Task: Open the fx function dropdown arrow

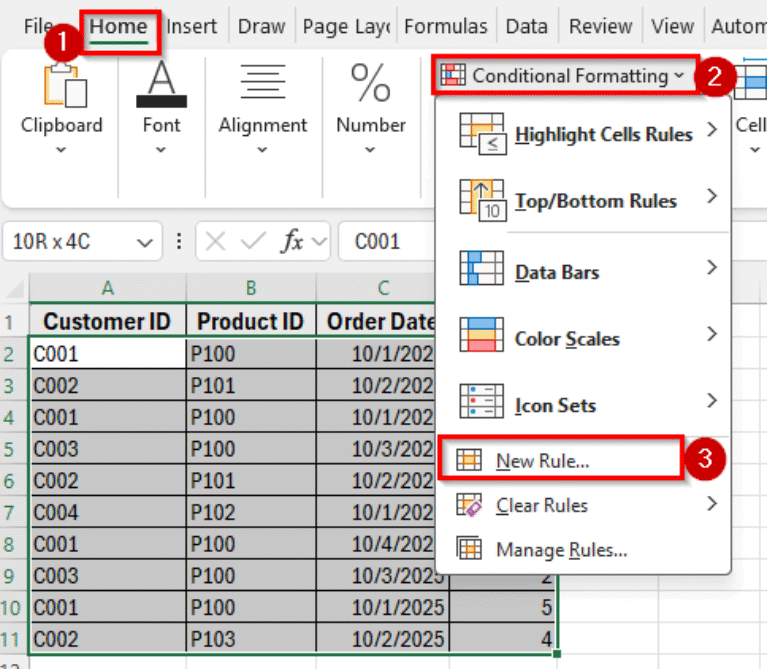Action: tap(319, 242)
